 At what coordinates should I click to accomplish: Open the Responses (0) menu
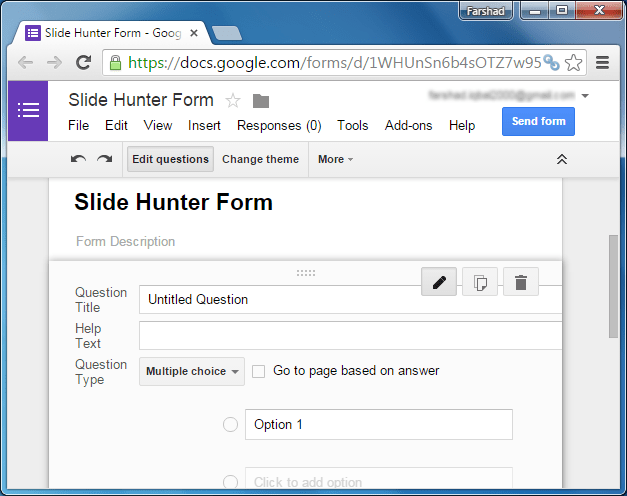(279, 126)
